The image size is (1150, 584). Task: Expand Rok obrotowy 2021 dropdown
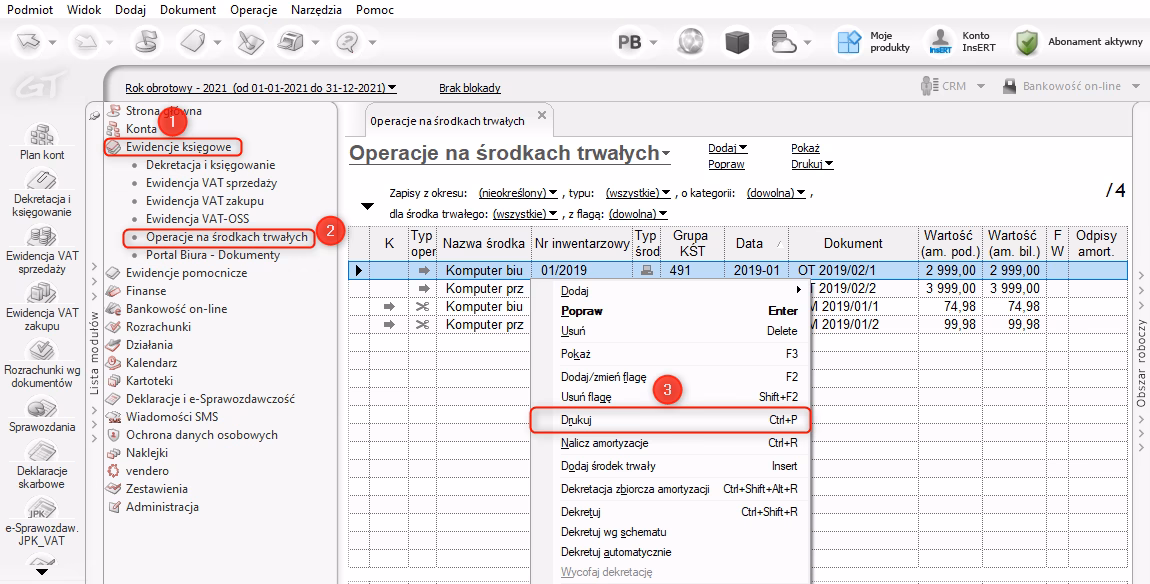click(260, 88)
